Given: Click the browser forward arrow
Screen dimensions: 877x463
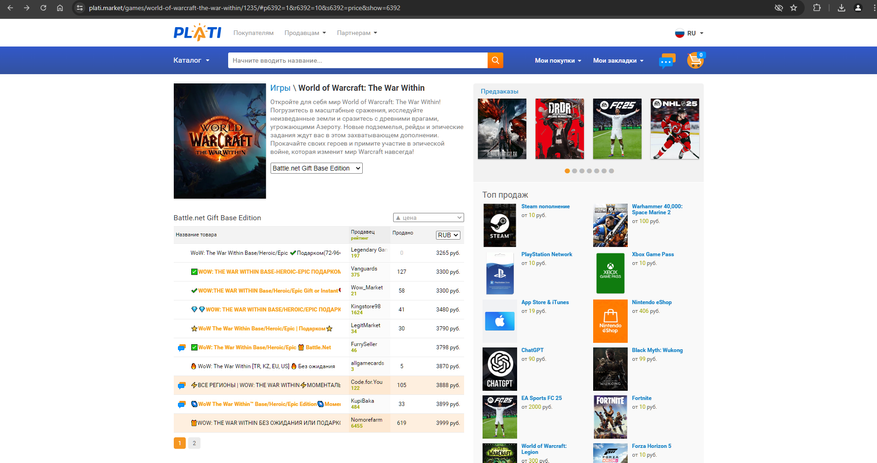Looking at the screenshot, I should [x=26, y=8].
